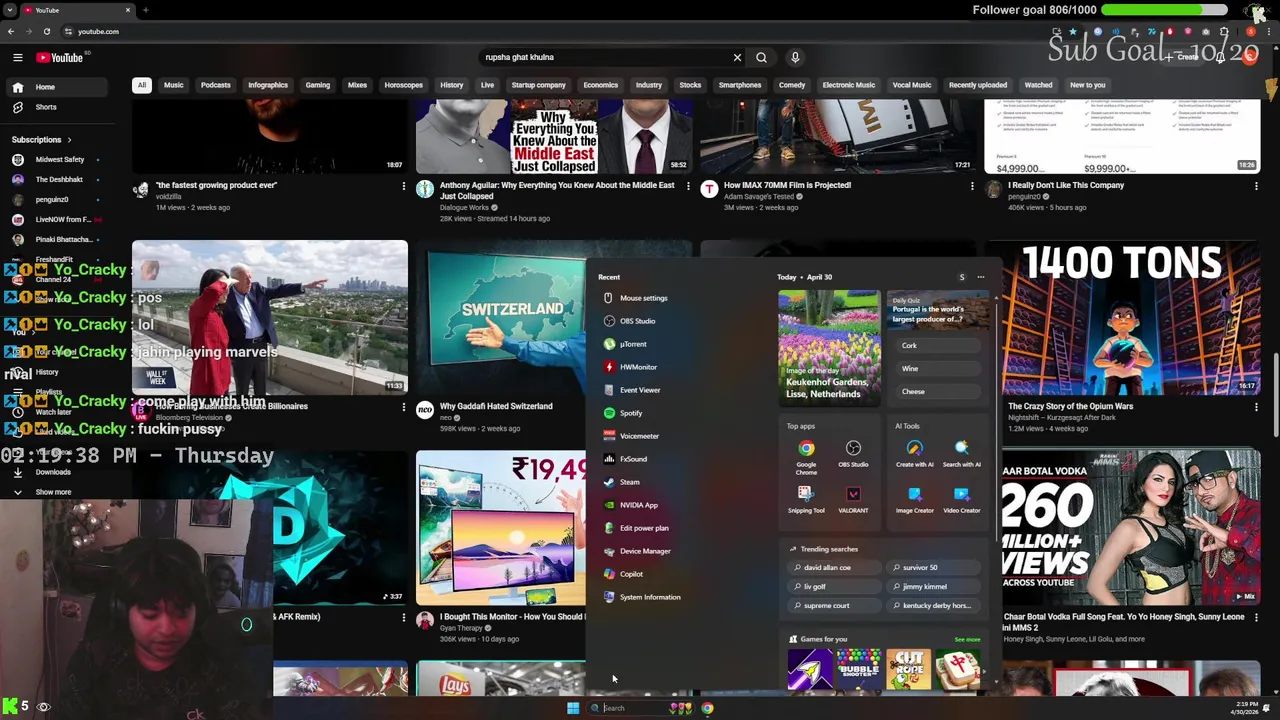Click the YouTube search input field
Image resolution: width=1280 pixels, height=720 pixels.
(605, 58)
